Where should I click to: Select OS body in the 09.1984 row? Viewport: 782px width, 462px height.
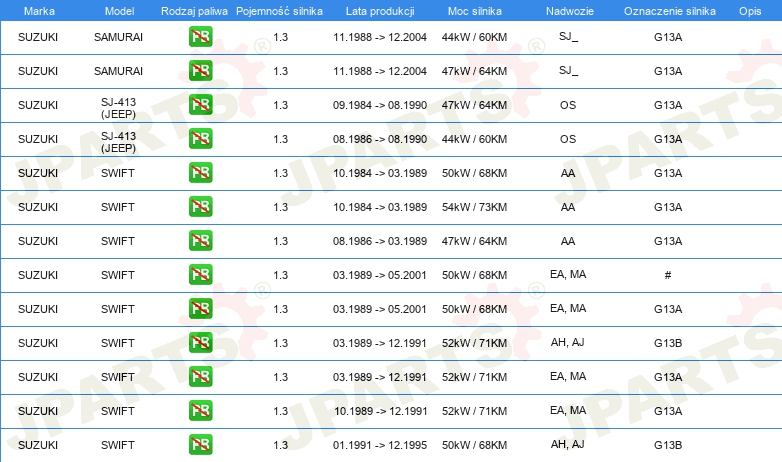tap(568, 105)
